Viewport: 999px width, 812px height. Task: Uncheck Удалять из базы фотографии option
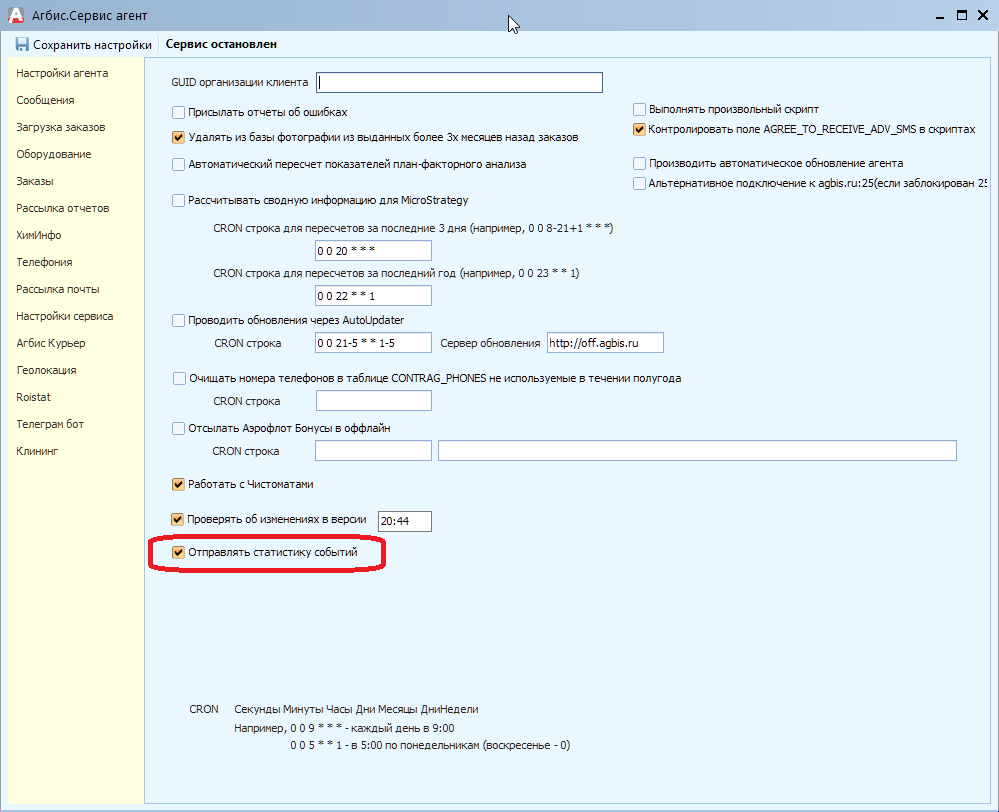click(178, 138)
